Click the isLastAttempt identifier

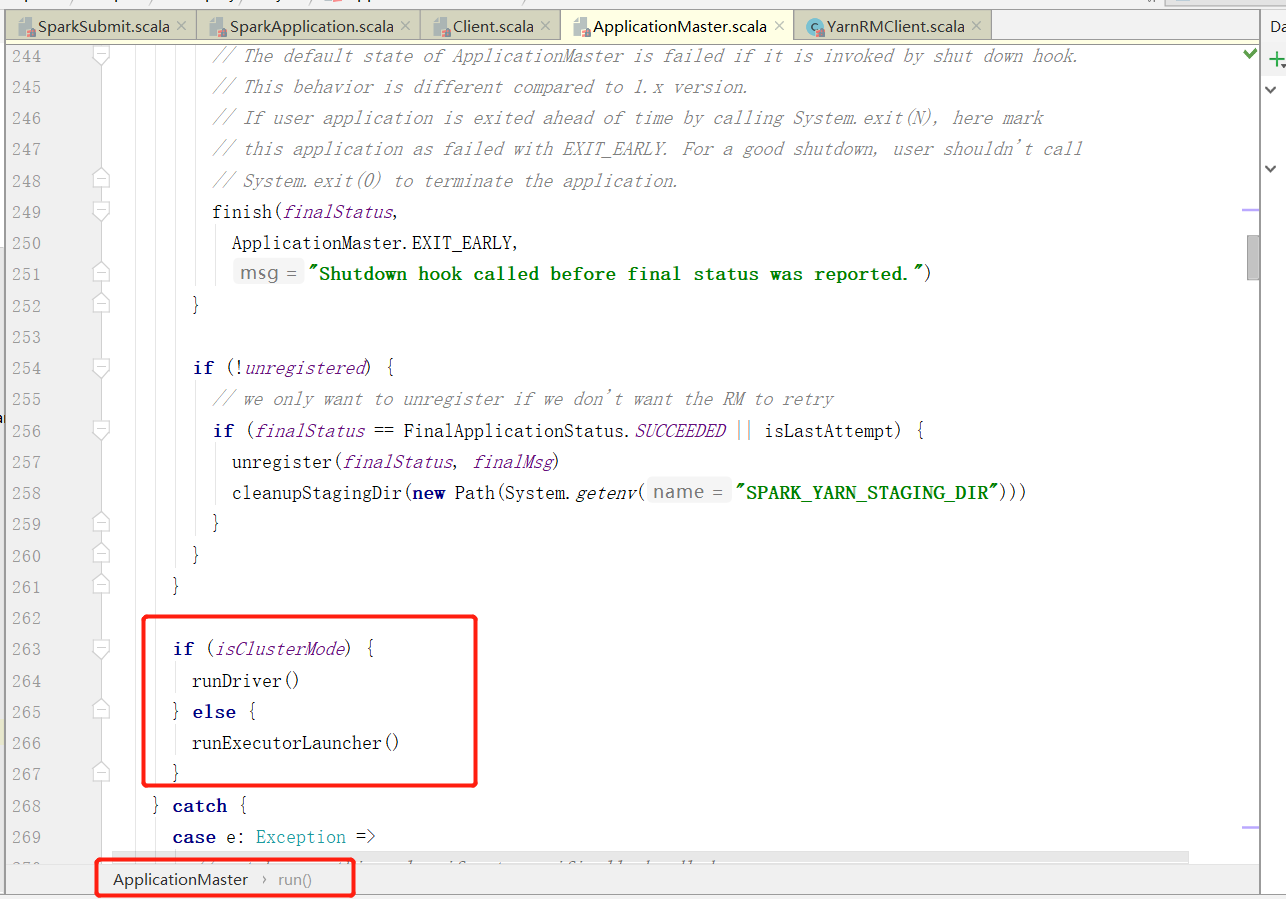827,430
